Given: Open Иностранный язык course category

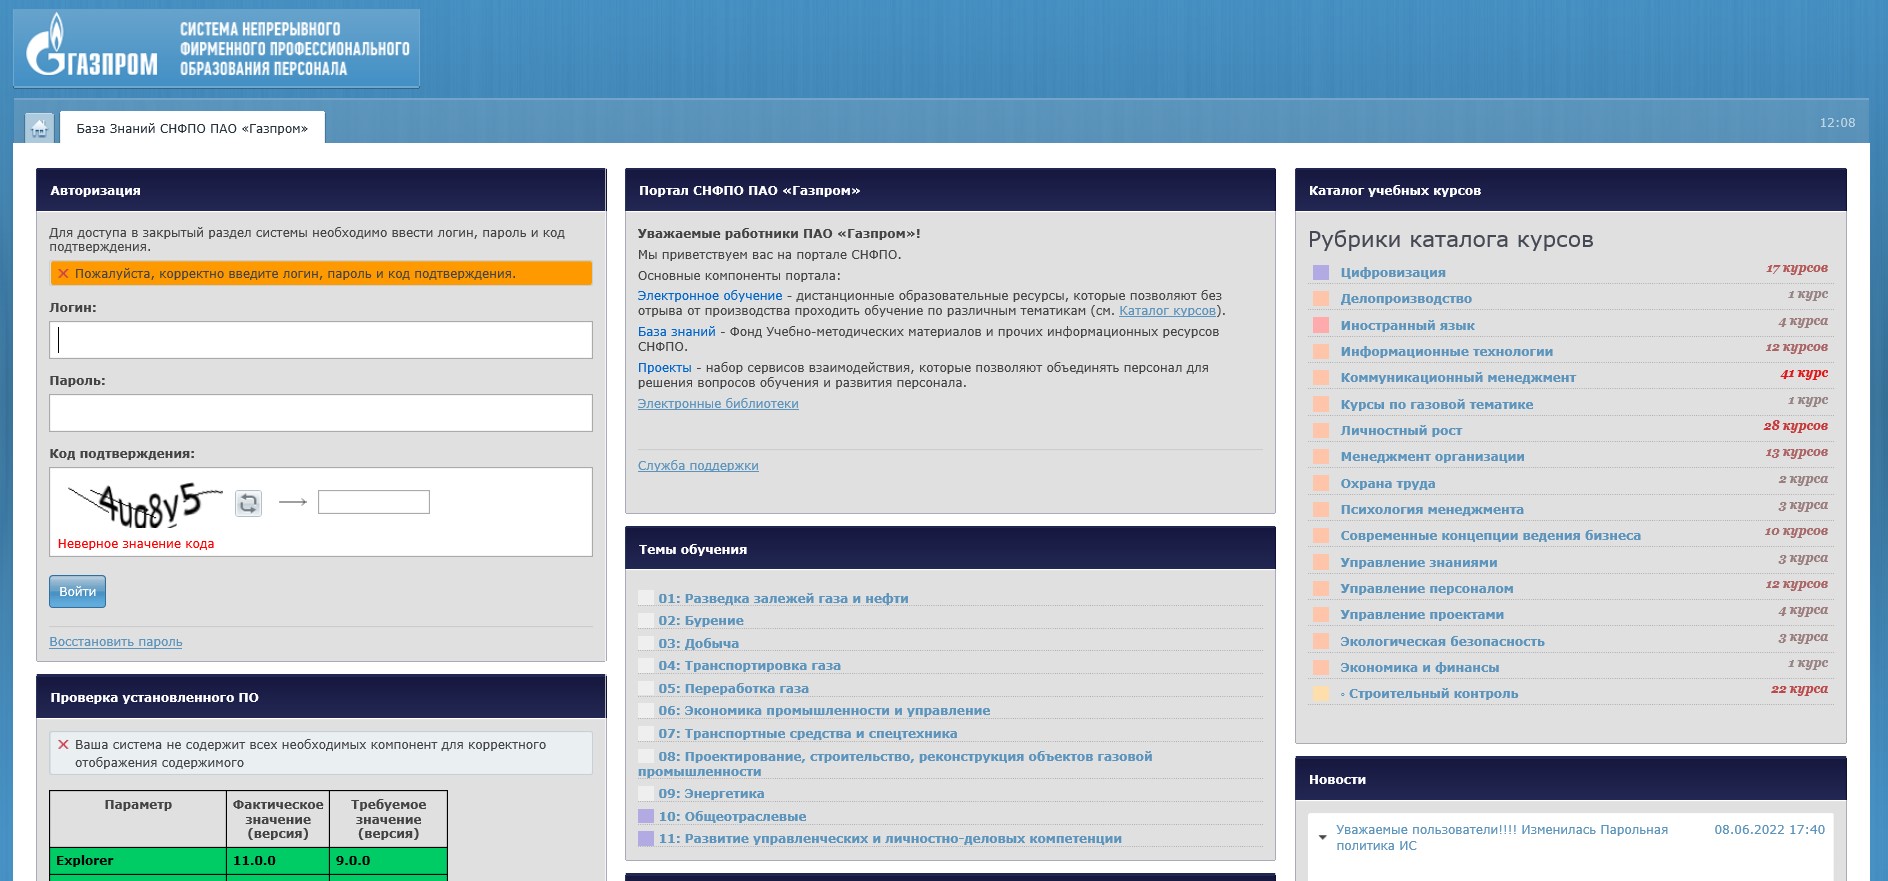Looking at the screenshot, I should (x=1408, y=326).
